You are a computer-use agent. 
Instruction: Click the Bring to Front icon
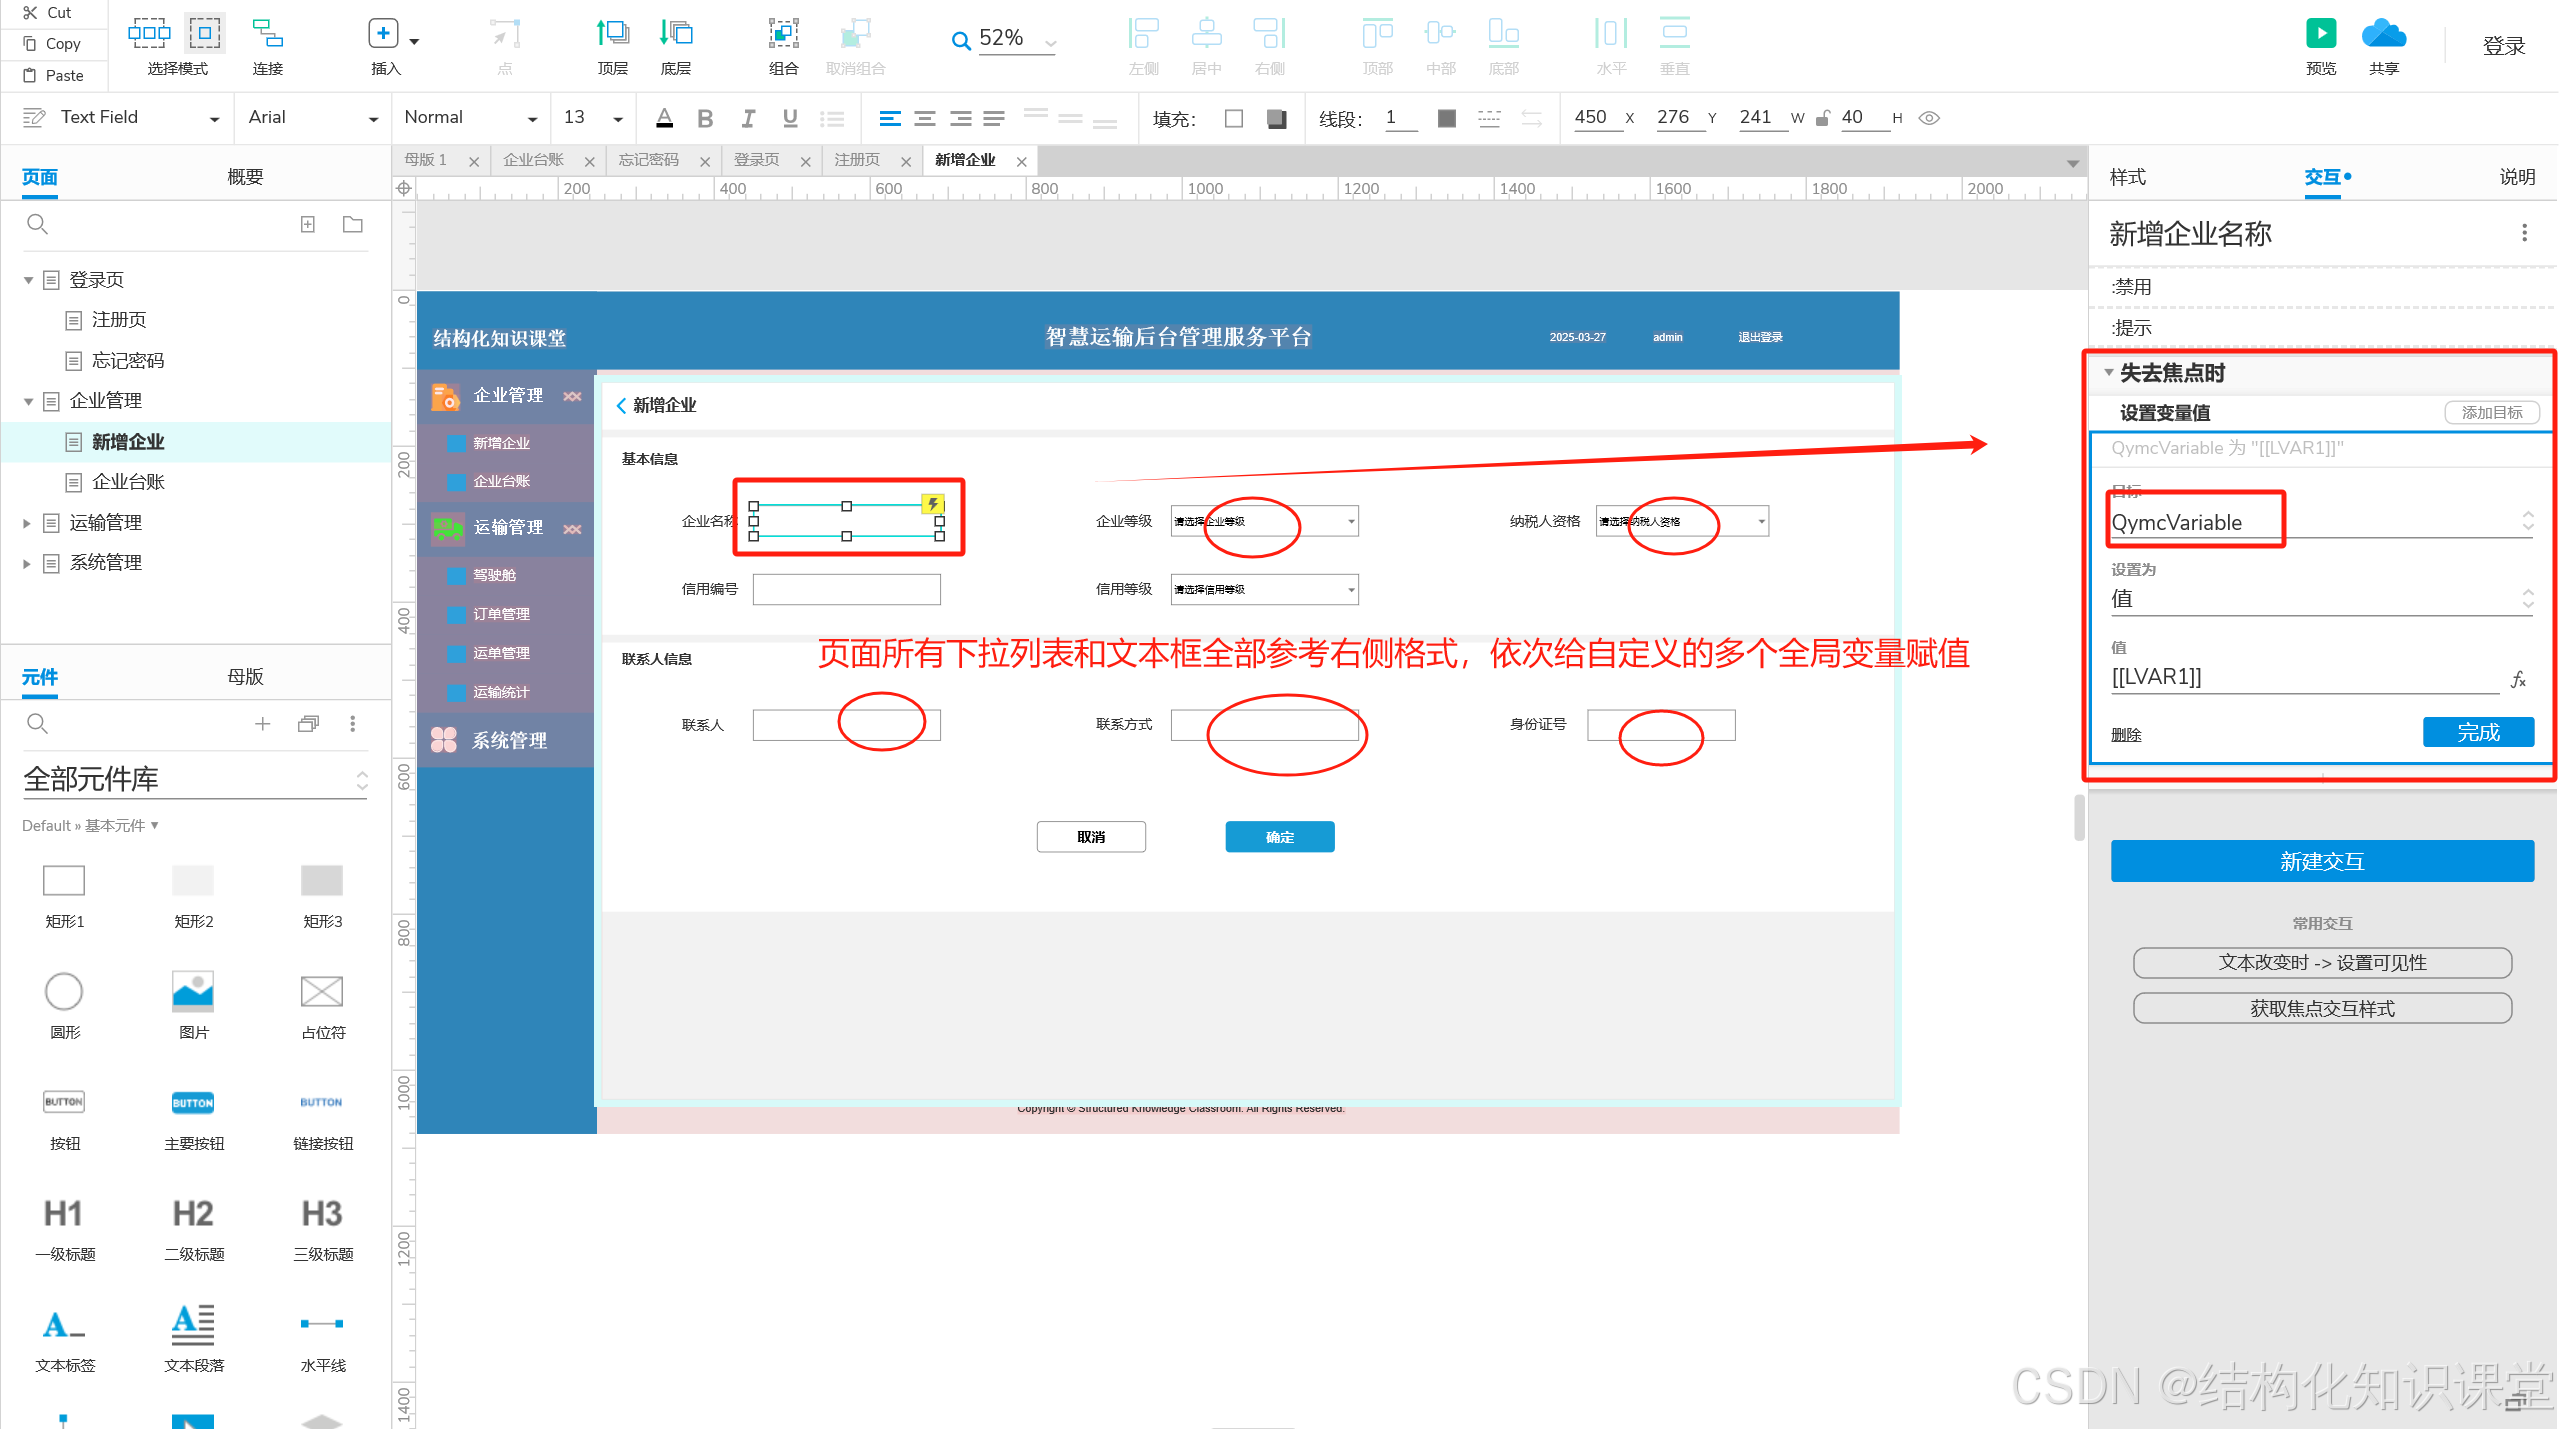[612, 34]
